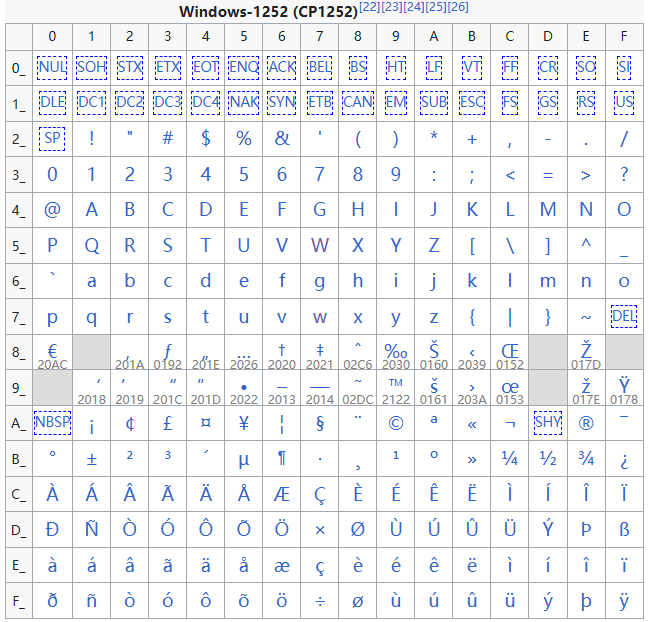Click the capital W letter
Screen dimensions: 649x622
pos(320,245)
